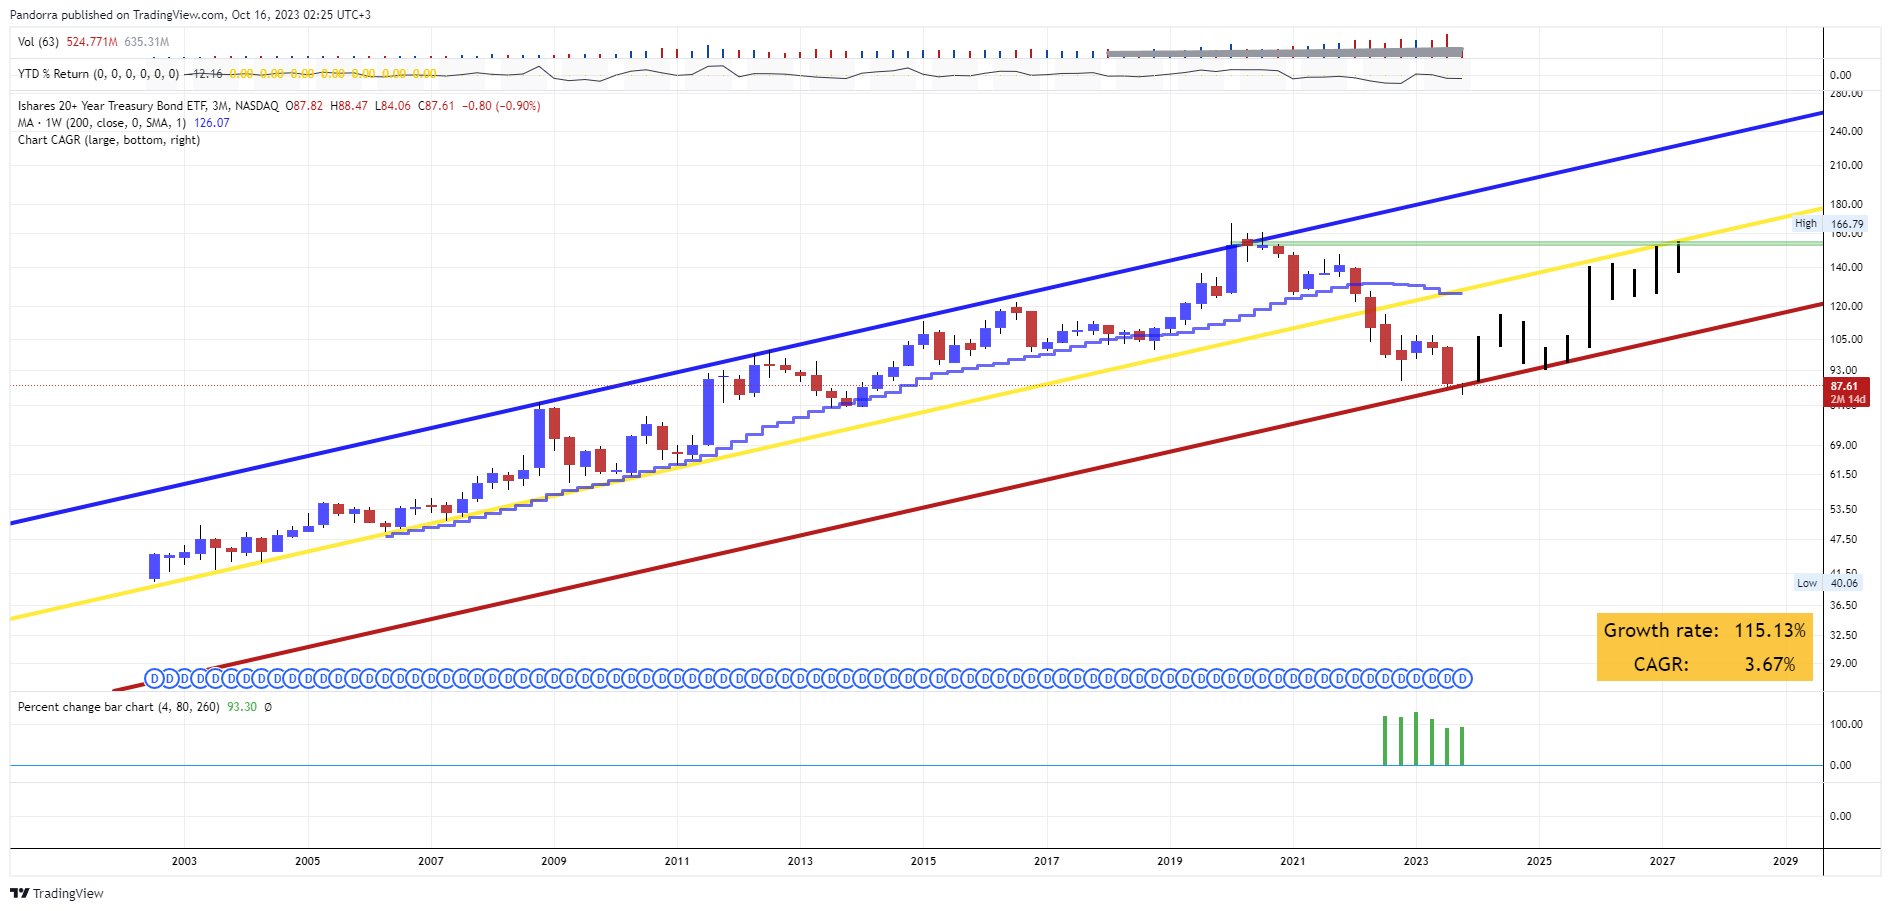Click the High 166.79 price label
Image resolution: width=1891 pixels, height=911 pixels.
pos(1829,224)
